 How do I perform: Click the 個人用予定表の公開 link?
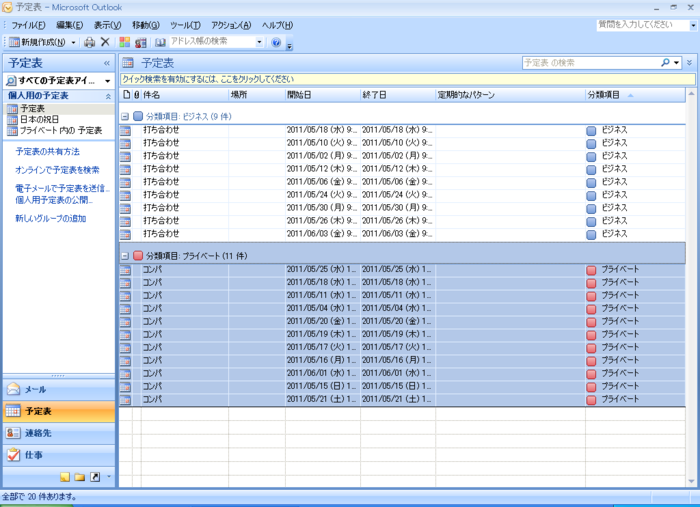(x=54, y=200)
